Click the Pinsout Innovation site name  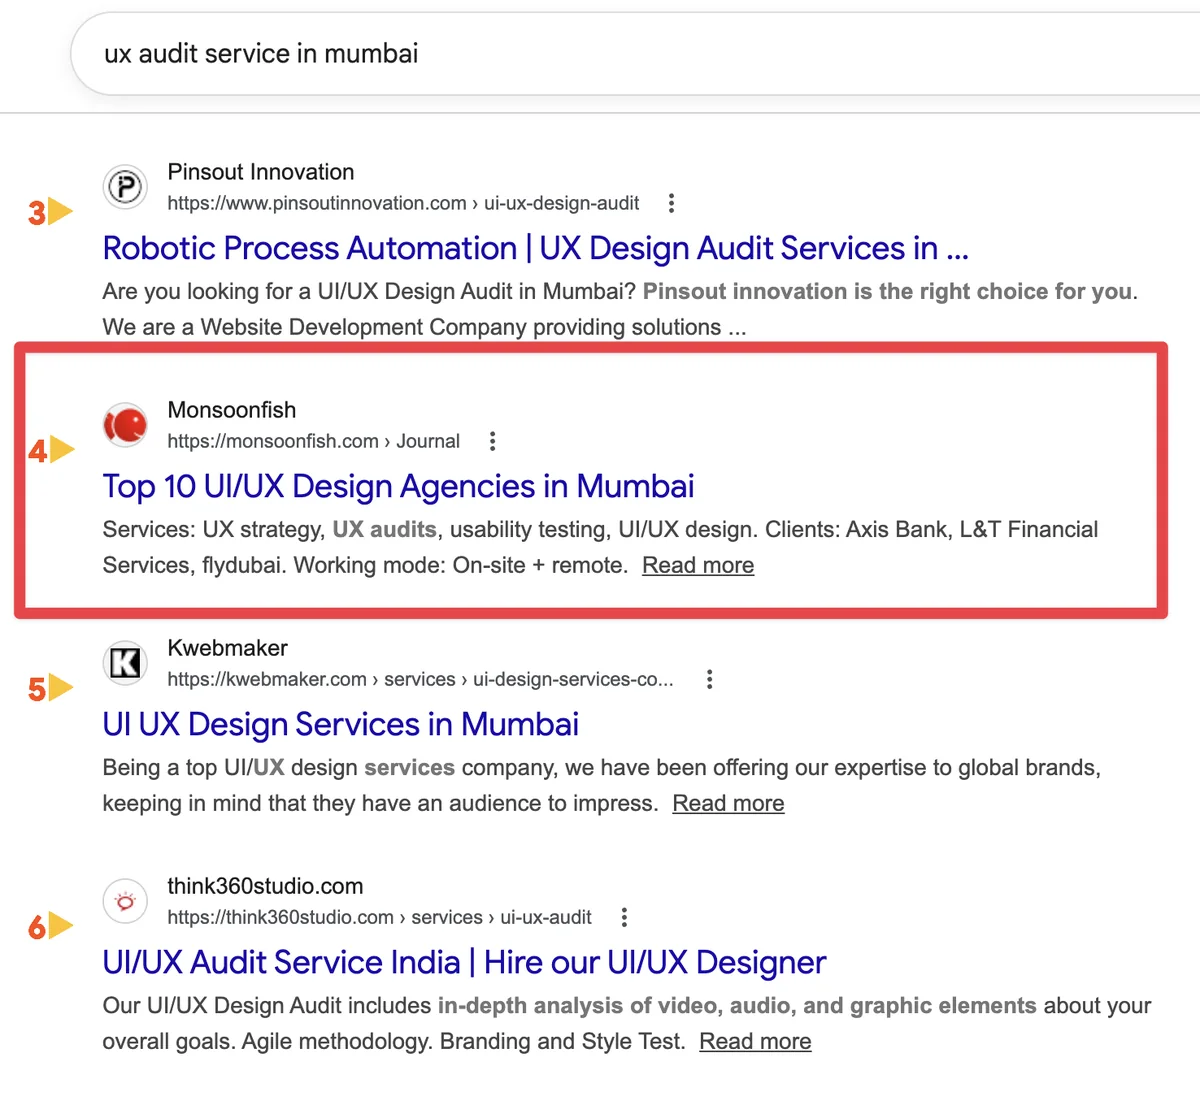(260, 172)
